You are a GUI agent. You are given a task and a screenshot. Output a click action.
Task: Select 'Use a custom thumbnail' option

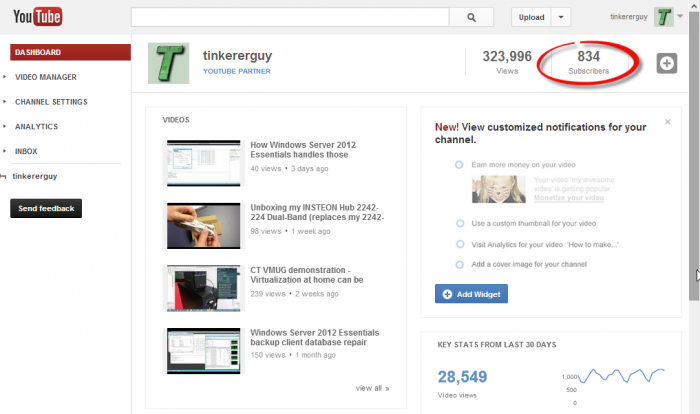tap(460, 223)
